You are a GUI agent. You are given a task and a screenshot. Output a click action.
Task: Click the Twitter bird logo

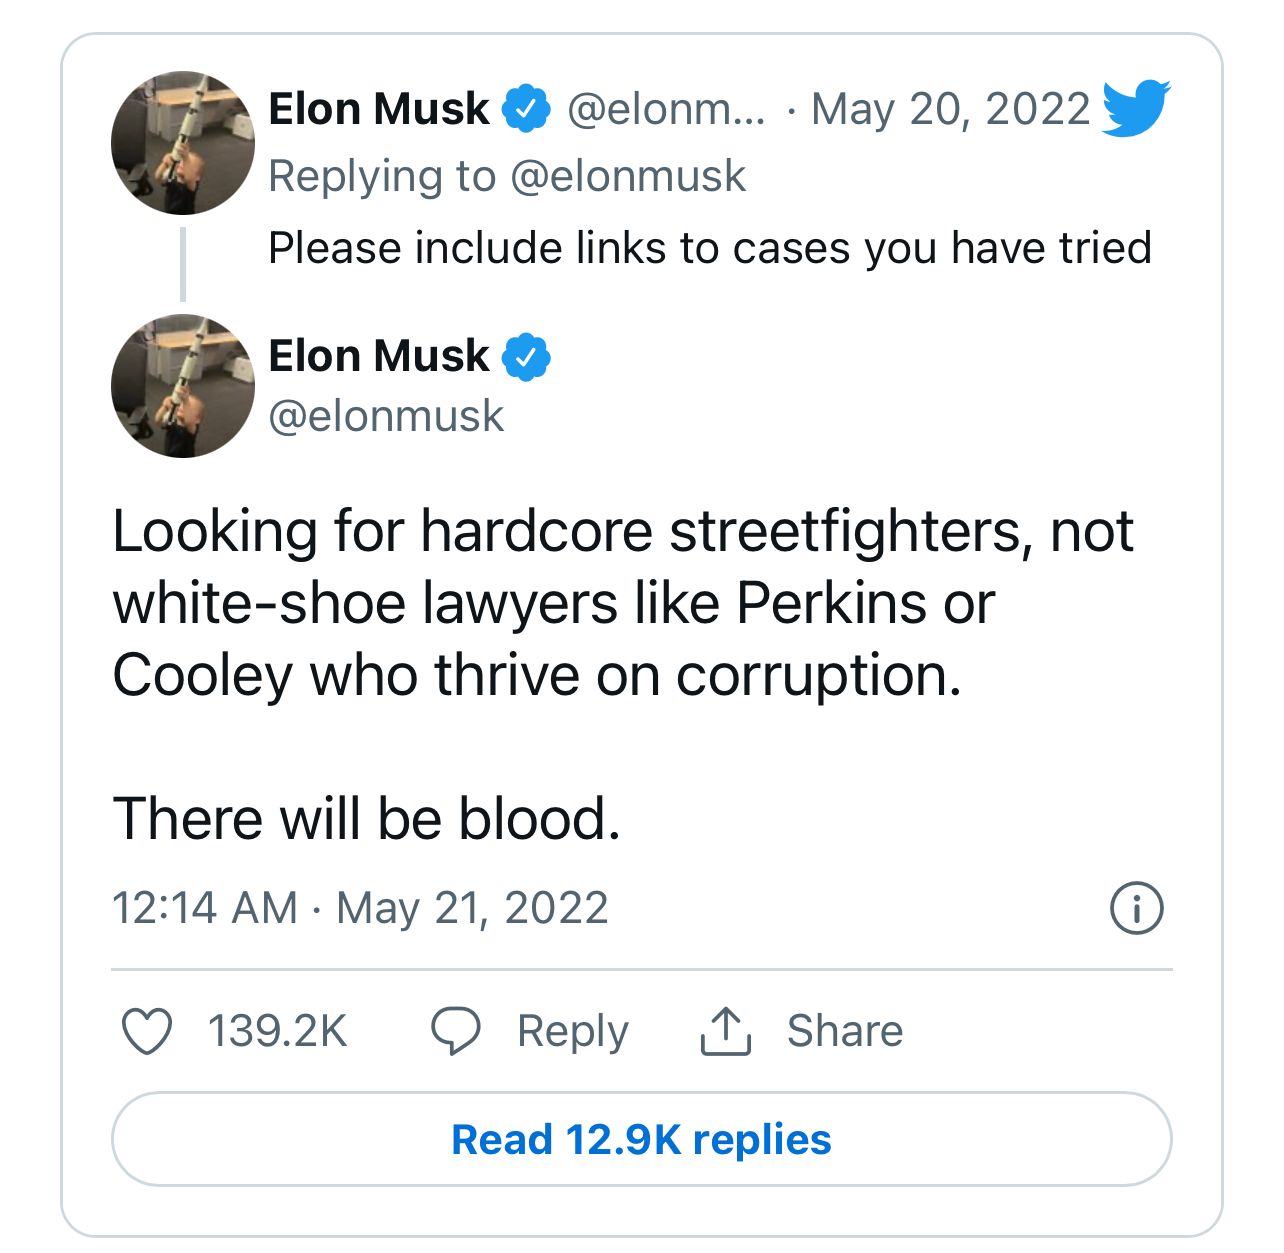tap(1136, 107)
